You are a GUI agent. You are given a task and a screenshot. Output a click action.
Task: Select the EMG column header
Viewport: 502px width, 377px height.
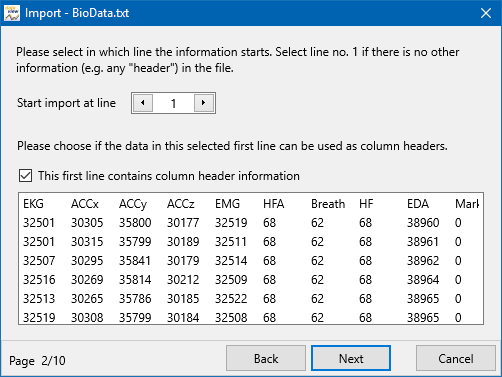click(227, 204)
